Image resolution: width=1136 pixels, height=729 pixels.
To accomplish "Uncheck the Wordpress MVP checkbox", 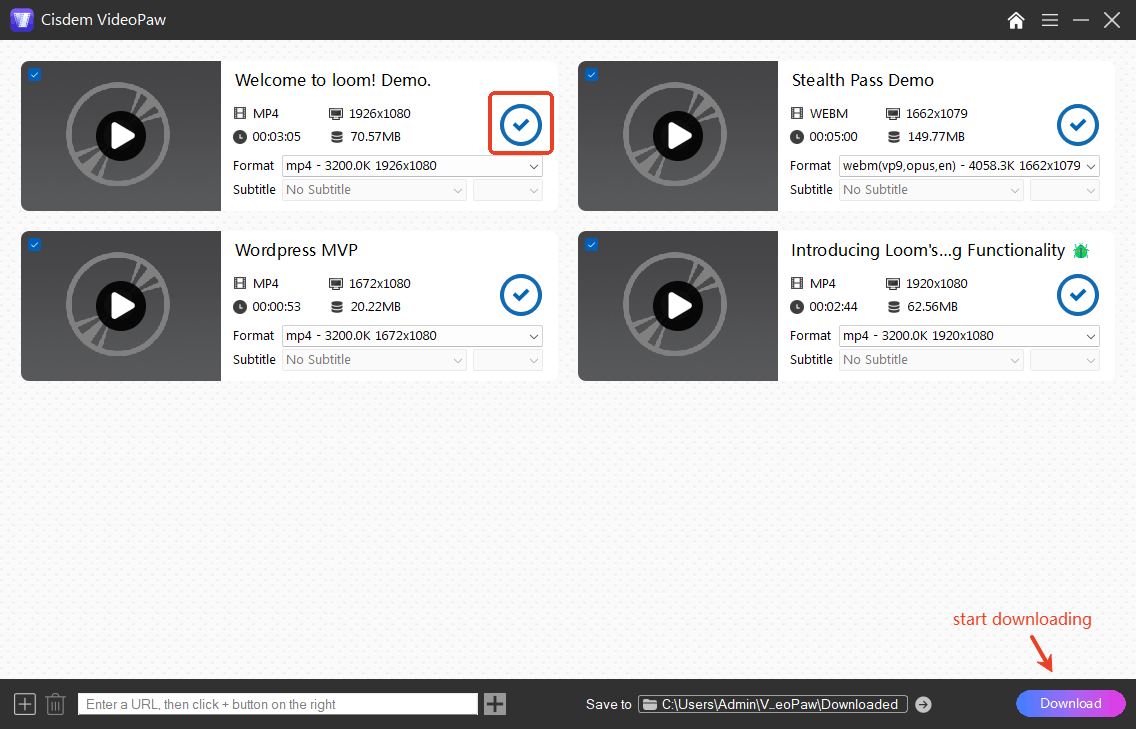I will (x=35, y=245).
